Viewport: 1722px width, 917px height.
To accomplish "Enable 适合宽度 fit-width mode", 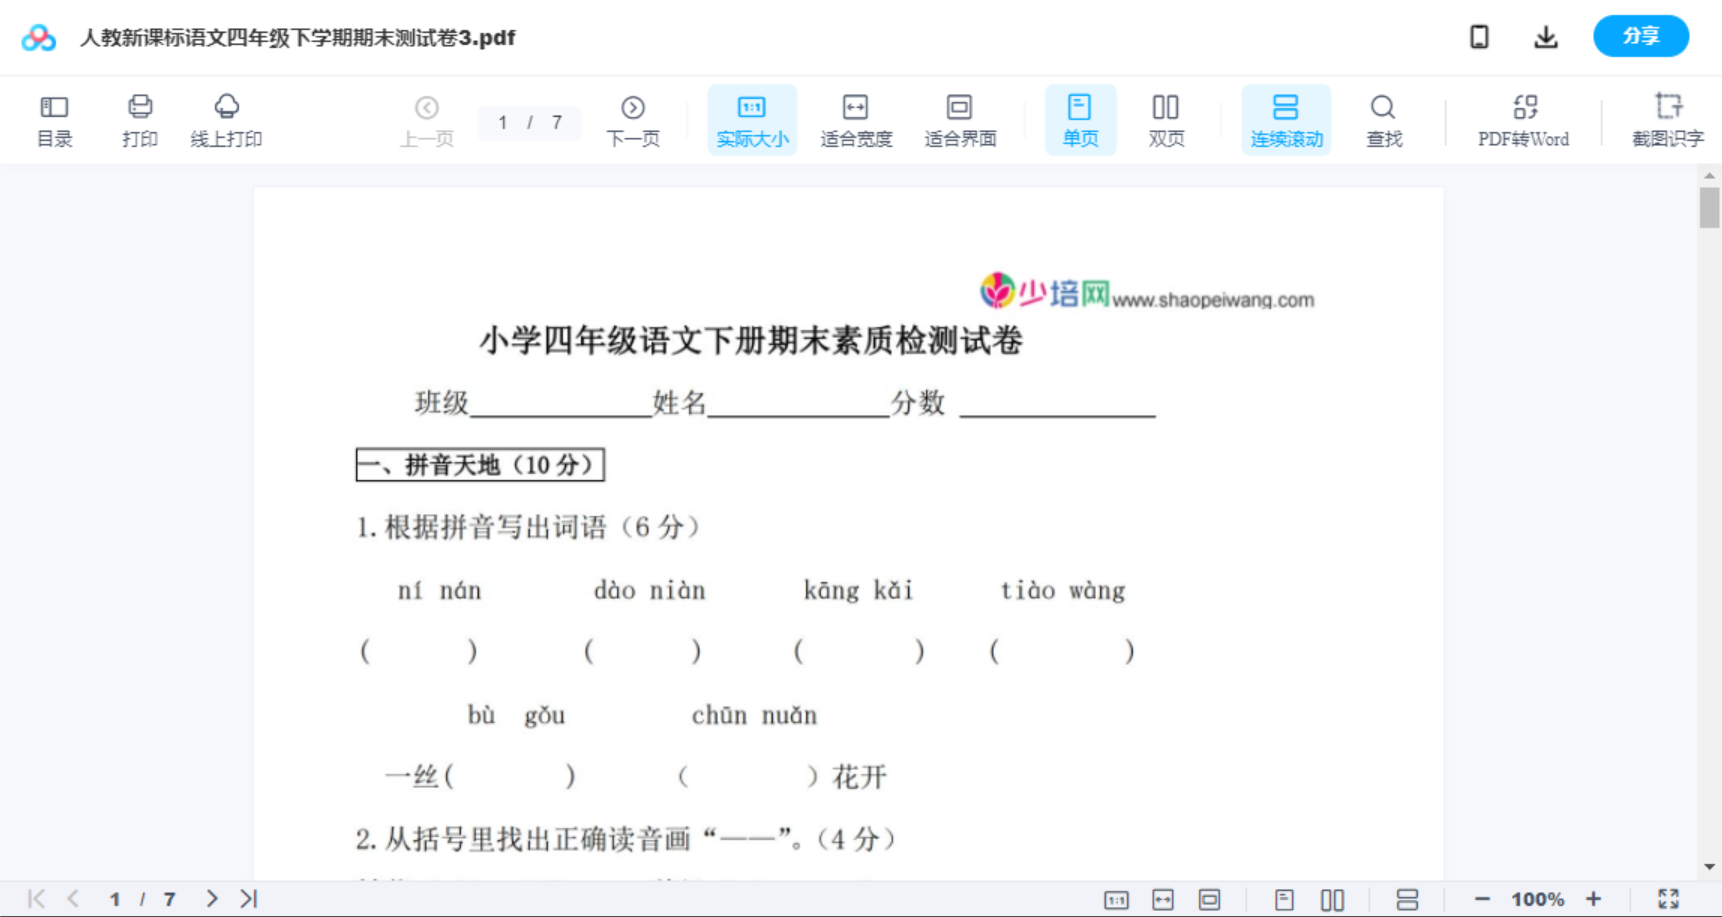I will [856, 119].
